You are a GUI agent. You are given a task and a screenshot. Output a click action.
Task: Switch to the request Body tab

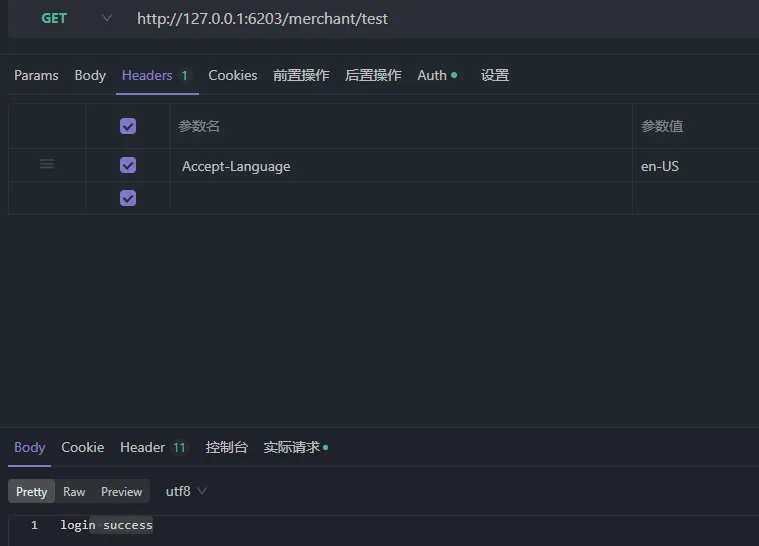90,76
